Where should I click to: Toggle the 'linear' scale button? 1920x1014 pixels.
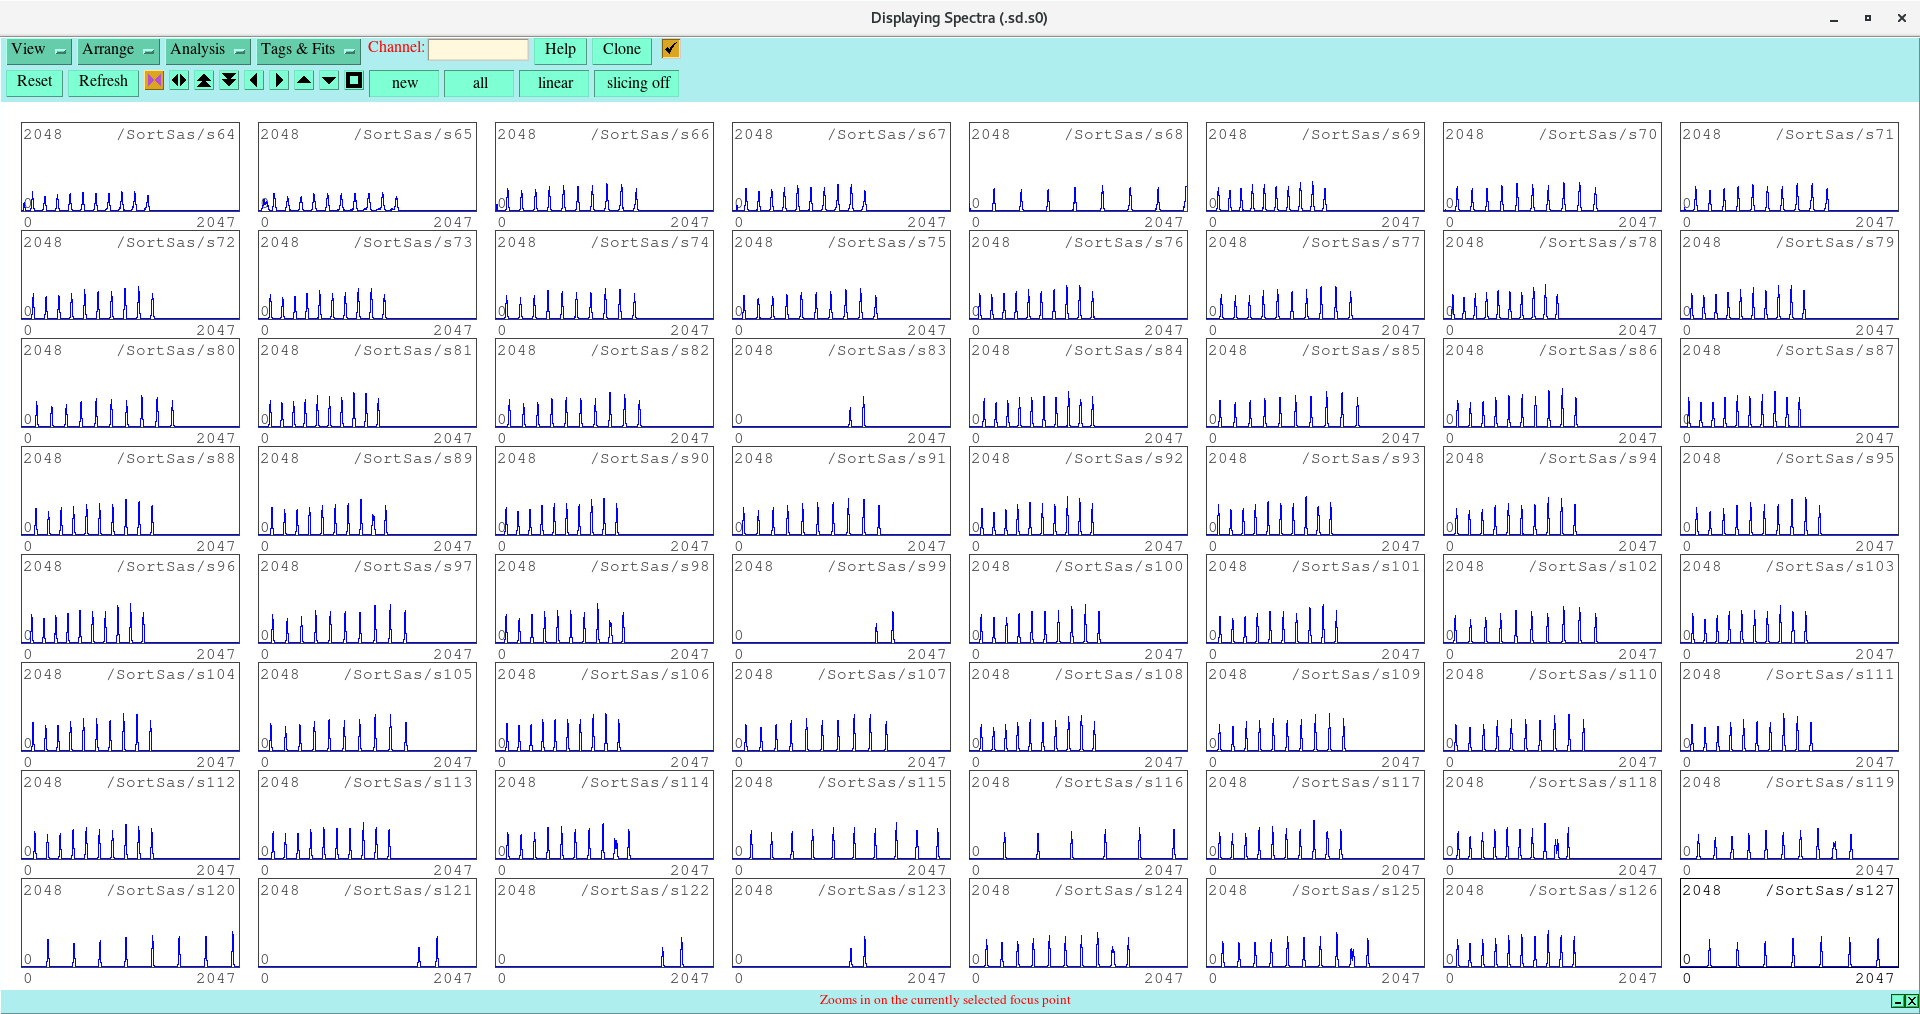[x=555, y=83]
